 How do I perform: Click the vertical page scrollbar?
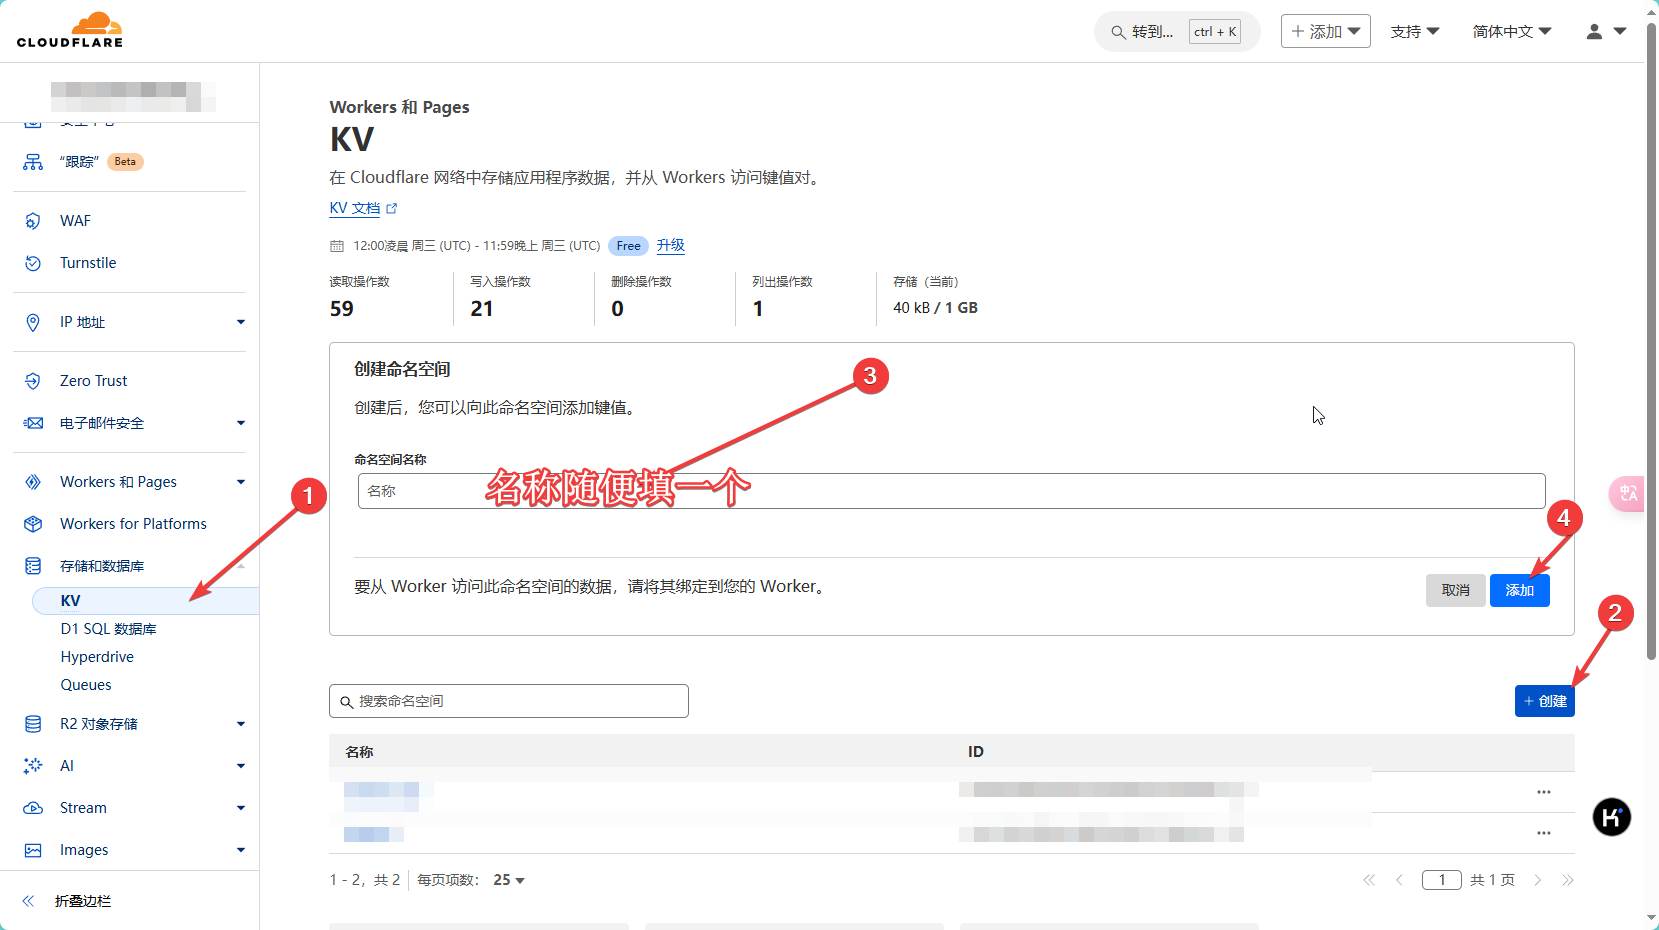click(1652, 340)
